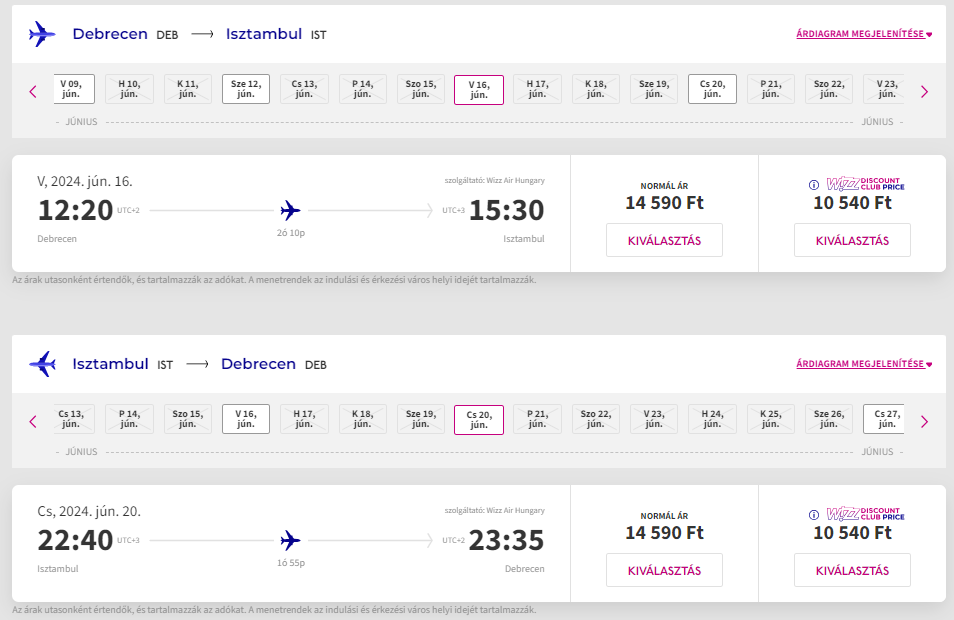Screen dimensions: 954x620
Task: Select outbound date V 09, jún.
Action: tap(74, 89)
